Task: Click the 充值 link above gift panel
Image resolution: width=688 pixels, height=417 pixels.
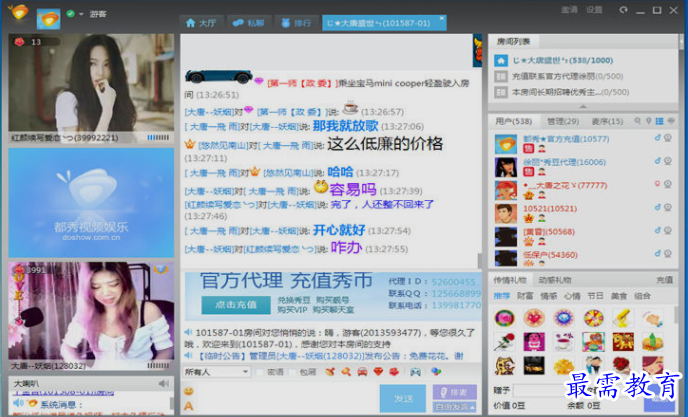Action: [x=665, y=280]
